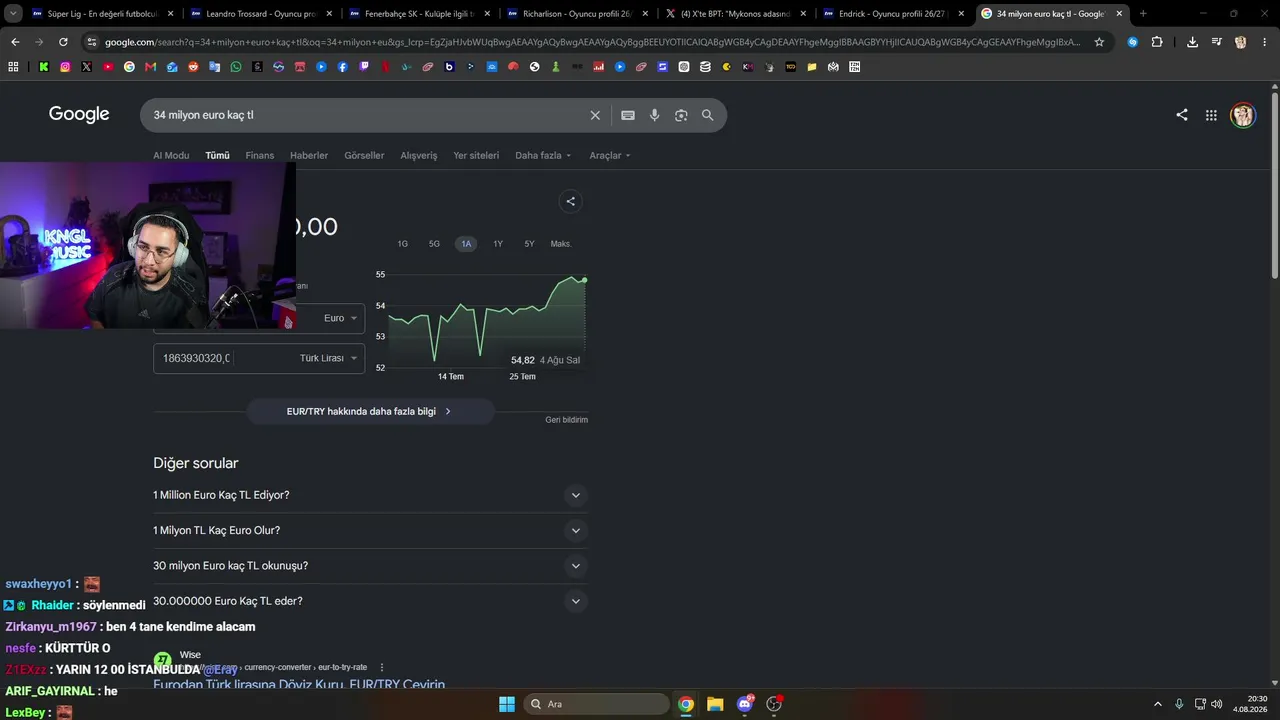Switch to the Haberler search tab
Viewport: 1280px width, 720px height.
coord(309,155)
